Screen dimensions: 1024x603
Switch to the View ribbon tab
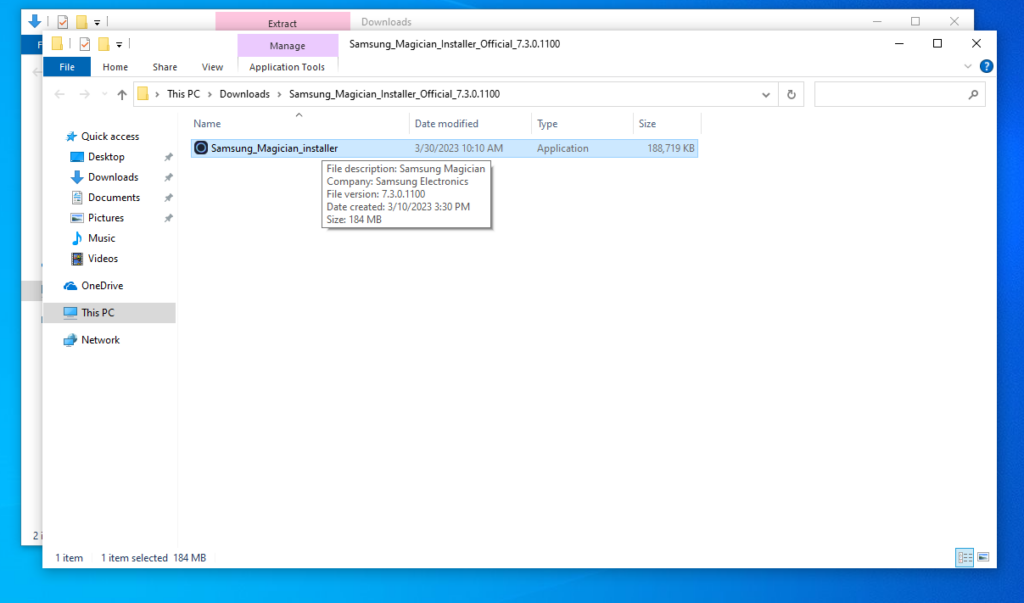[212, 67]
